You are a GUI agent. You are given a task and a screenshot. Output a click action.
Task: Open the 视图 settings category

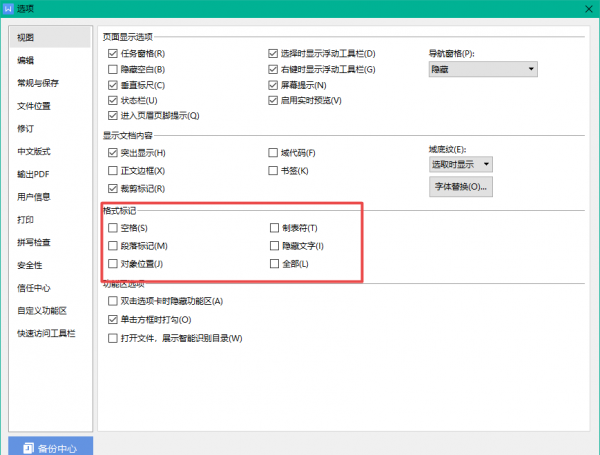[50, 38]
